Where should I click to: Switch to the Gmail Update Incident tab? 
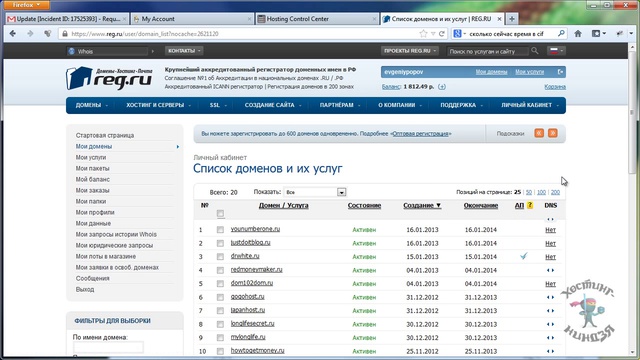[x=67, y=19]
